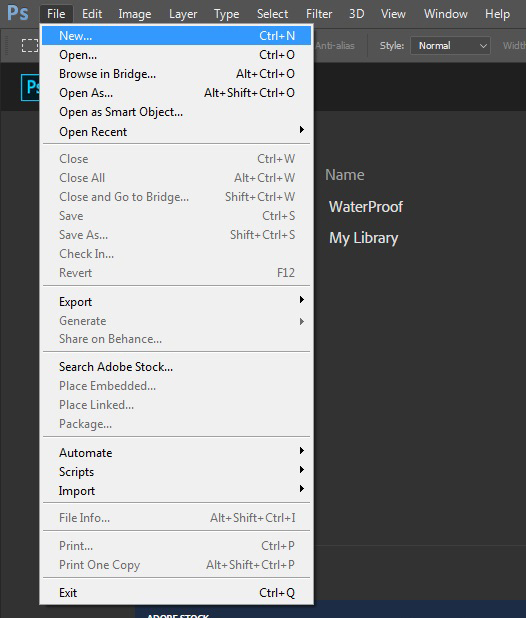
Task: Click the Print One Copy entry
Action: 177,564
